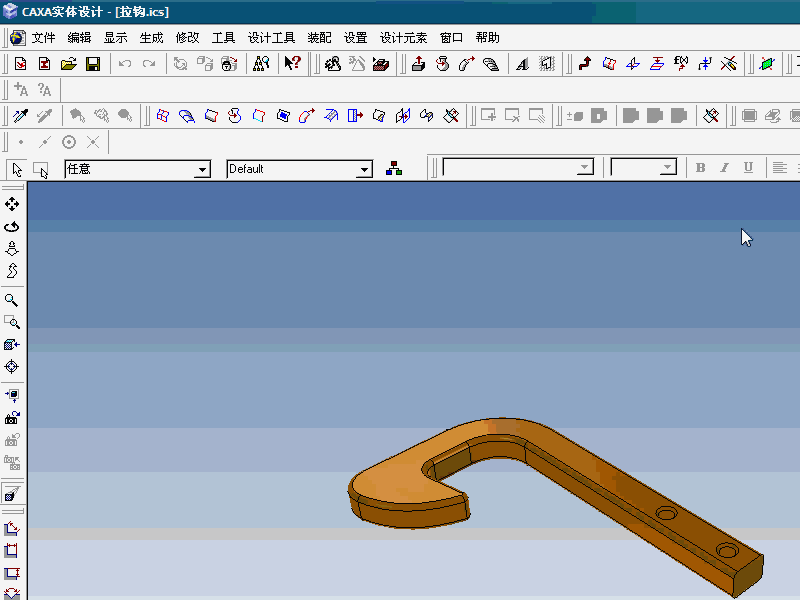Click the dolly camera tool
This screenshot has width=800, height=600.
click(12, 248)
